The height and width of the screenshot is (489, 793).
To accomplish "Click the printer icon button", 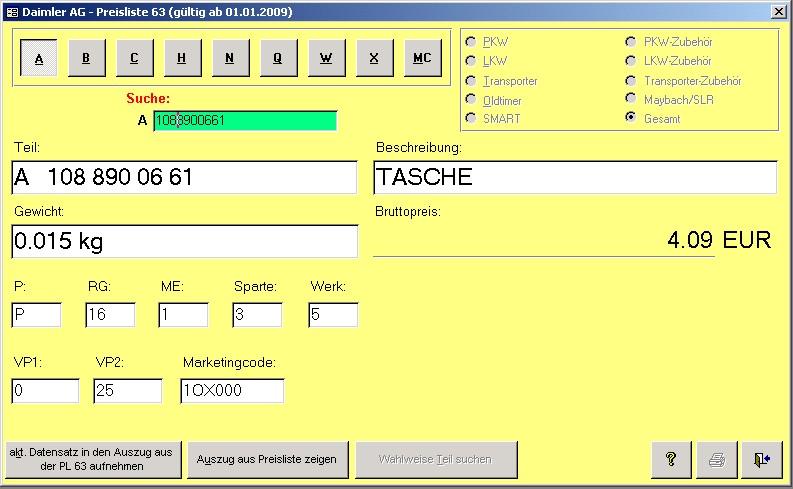I will click(x=717, y=459).
